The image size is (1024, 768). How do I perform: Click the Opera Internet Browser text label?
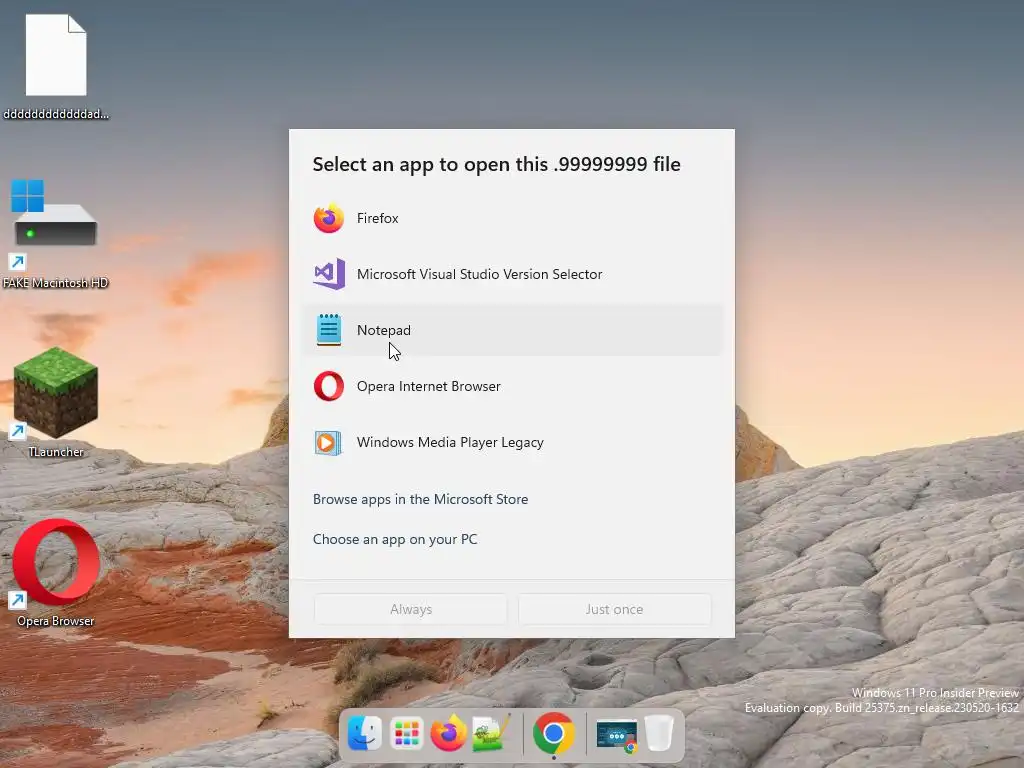pos(428,386)
